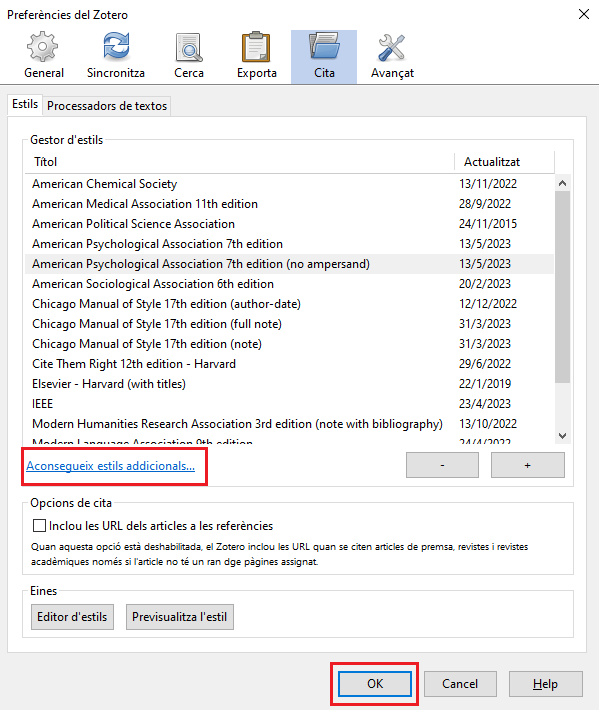Select Elsevier - Harvard (with titles)

(x=289, y=384)
